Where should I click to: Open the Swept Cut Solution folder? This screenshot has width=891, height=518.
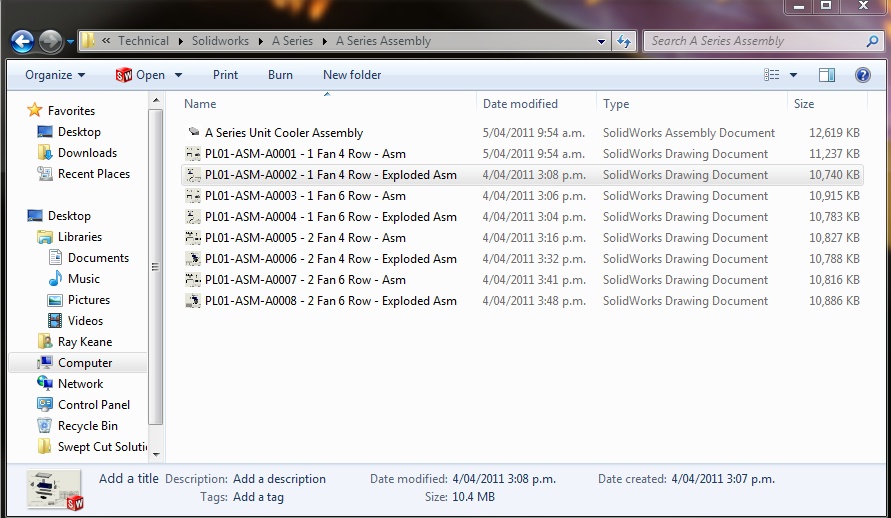[x=92, y=447]
